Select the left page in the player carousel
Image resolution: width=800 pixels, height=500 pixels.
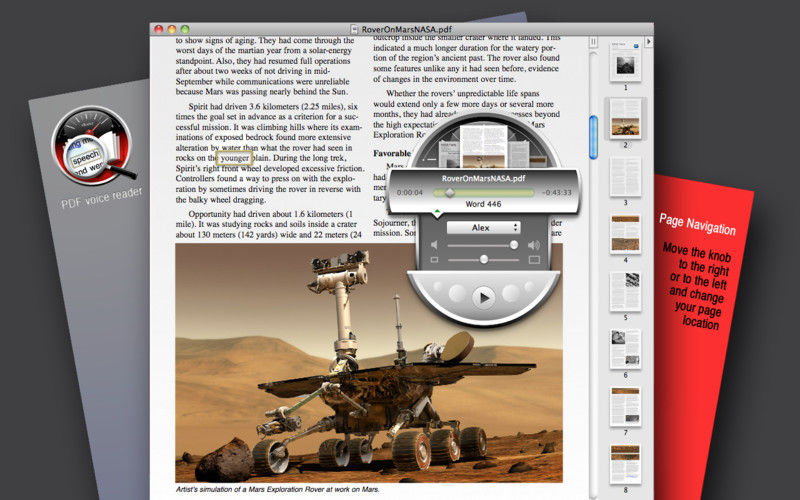(449, 155)
